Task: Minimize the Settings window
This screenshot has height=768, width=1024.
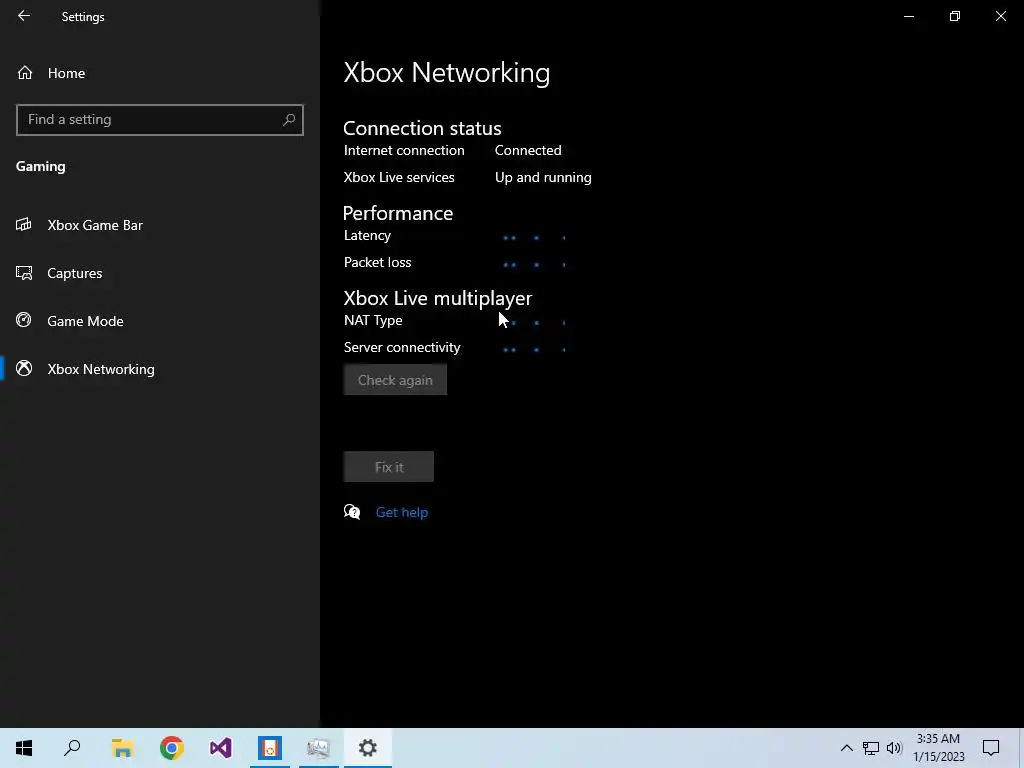Action: pyautogui.click(x=908, y=16)
